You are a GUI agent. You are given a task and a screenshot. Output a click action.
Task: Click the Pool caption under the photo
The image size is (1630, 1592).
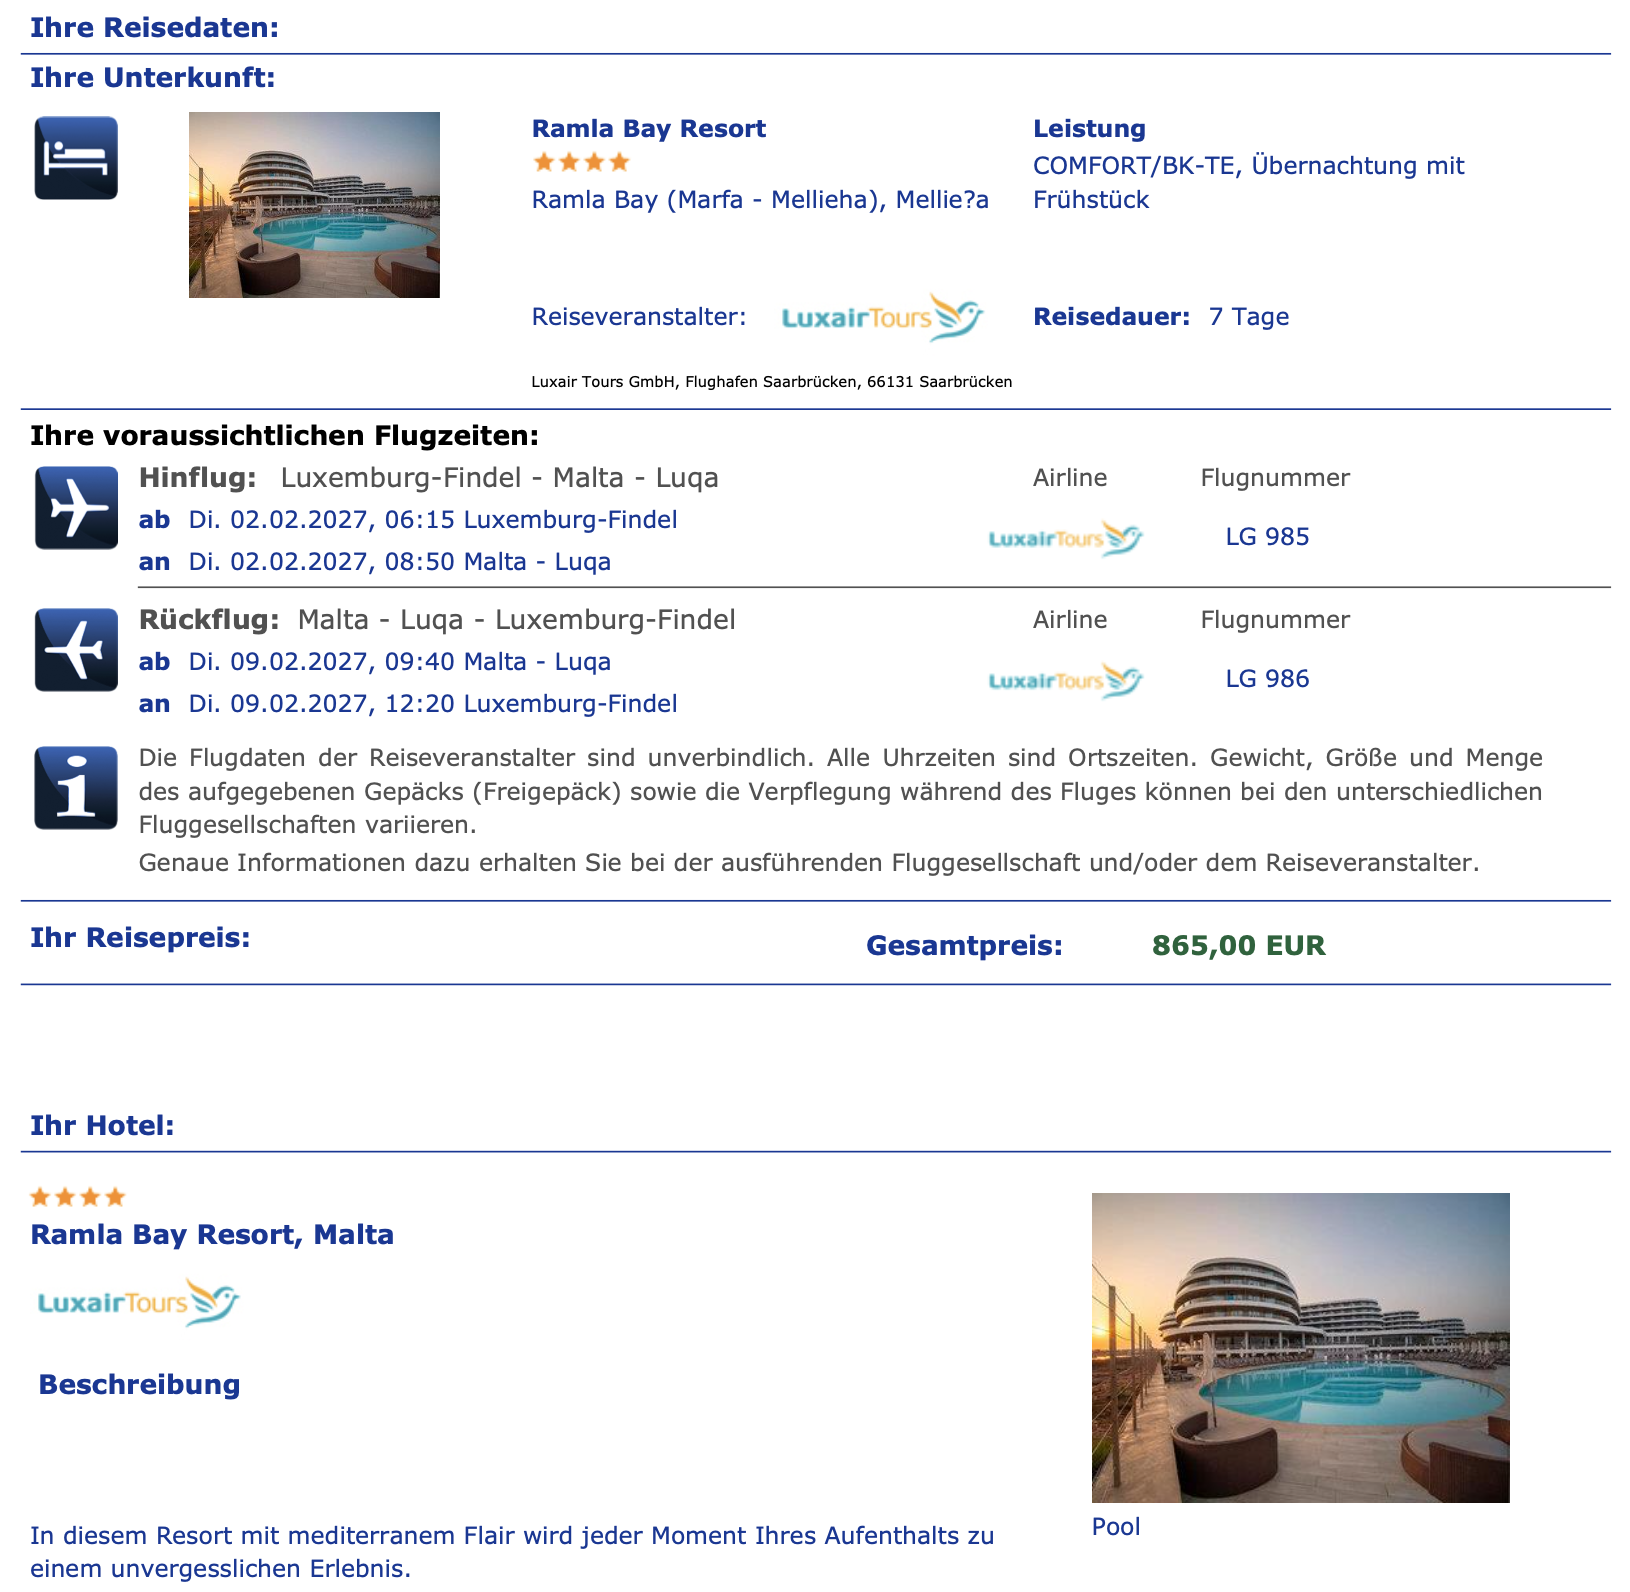click(1116, 1527)
